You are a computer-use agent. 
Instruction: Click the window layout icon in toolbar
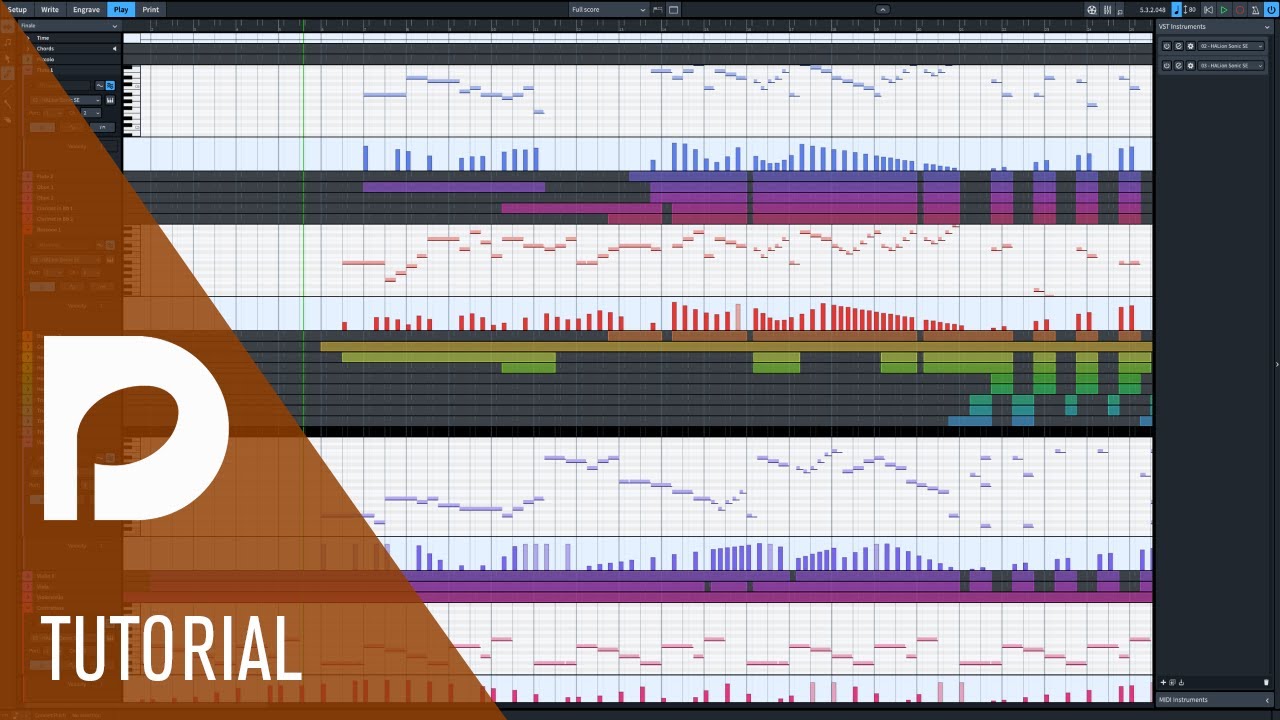[x=673, y=10]
